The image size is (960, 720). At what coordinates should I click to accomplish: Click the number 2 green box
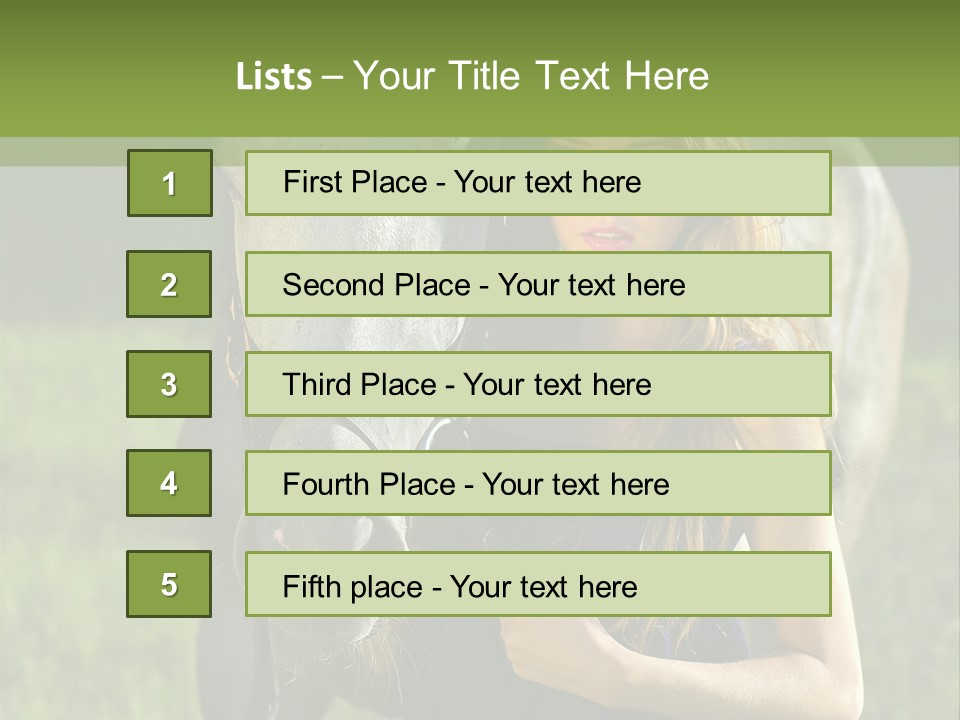169,284
